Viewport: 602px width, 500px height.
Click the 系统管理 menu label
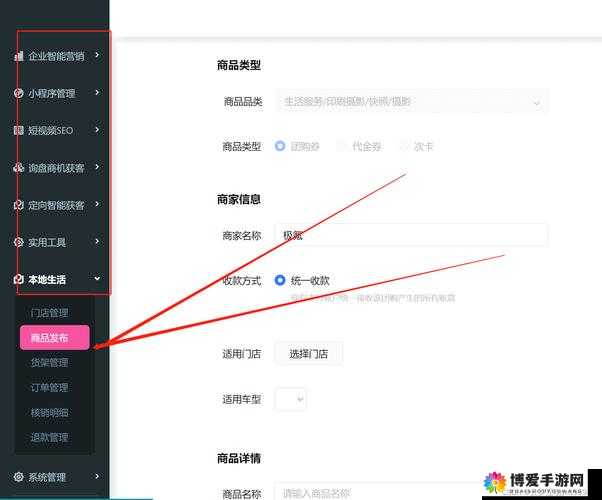(47, 477)
